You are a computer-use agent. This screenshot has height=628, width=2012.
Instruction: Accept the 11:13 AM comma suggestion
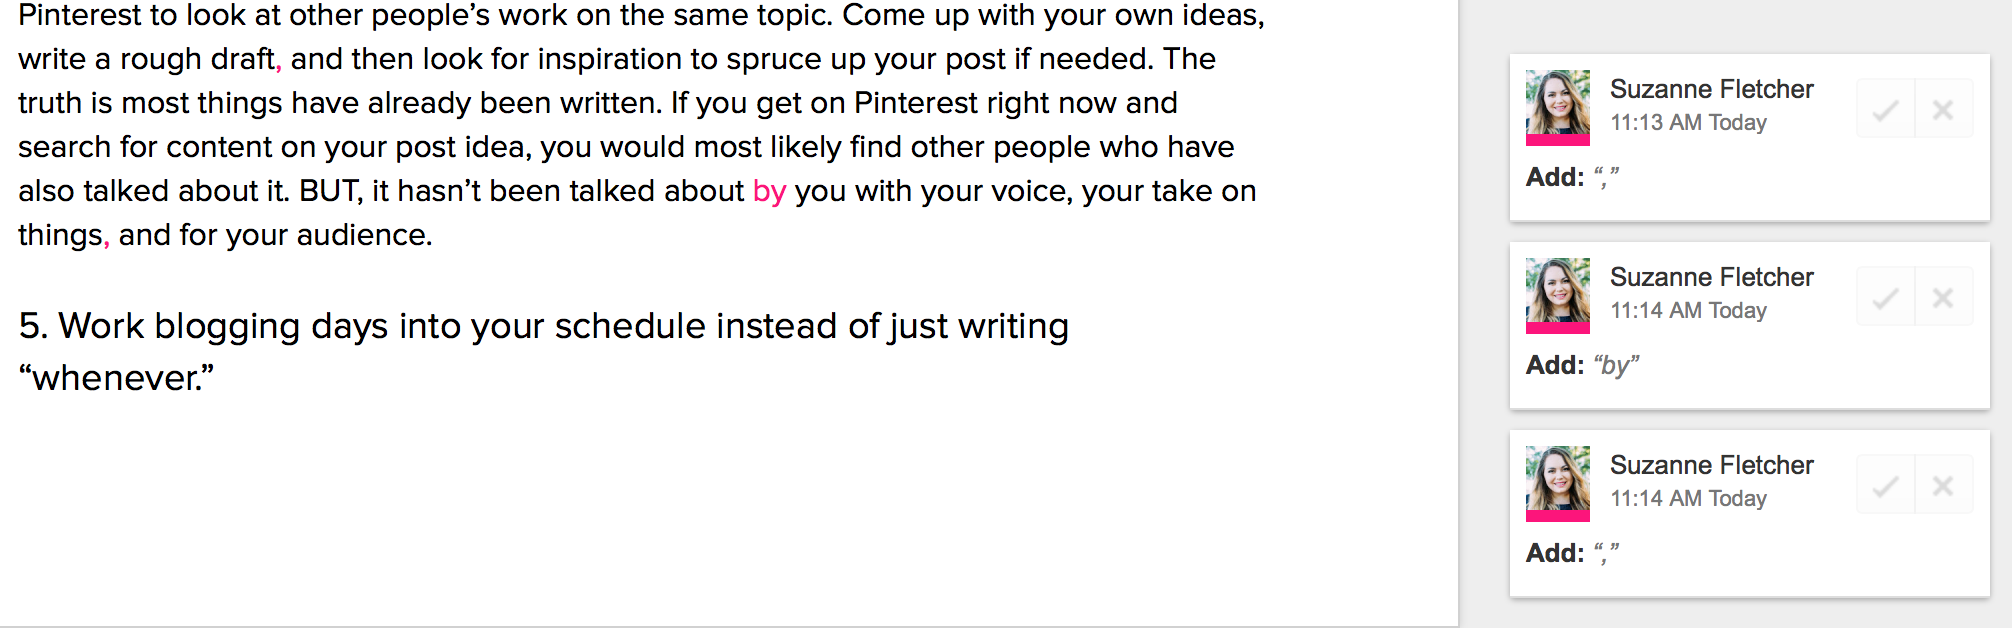[1886, 109]
